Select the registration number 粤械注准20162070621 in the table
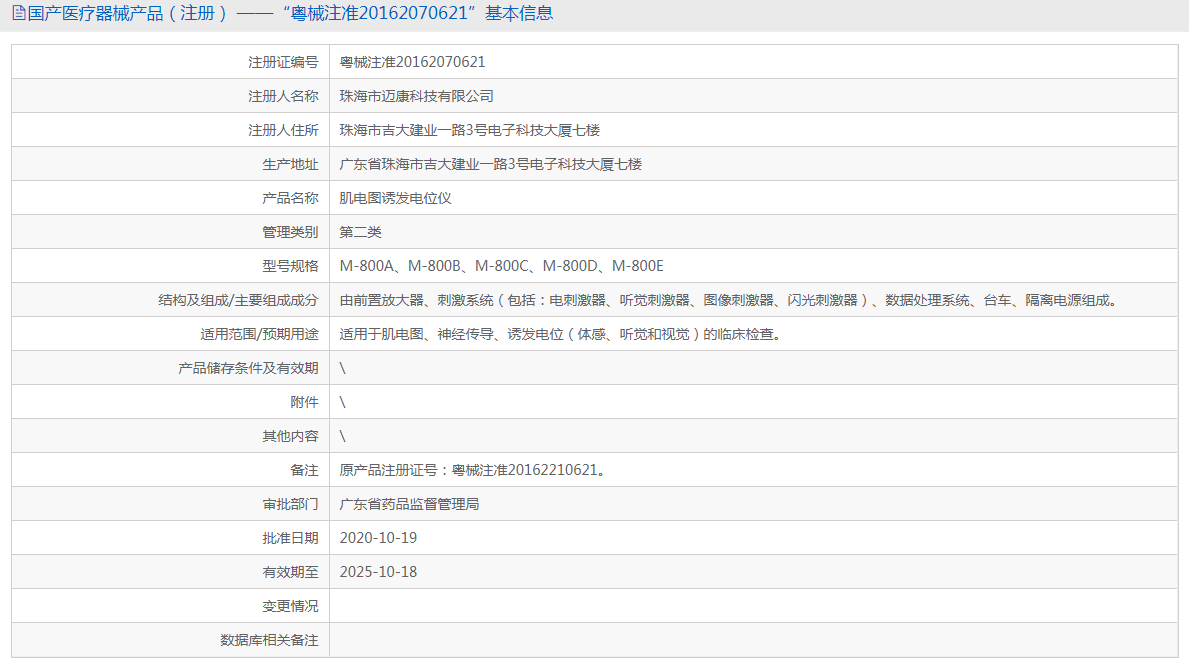Viewport: 1189px width, 664px height. click(x=412, y=62)
